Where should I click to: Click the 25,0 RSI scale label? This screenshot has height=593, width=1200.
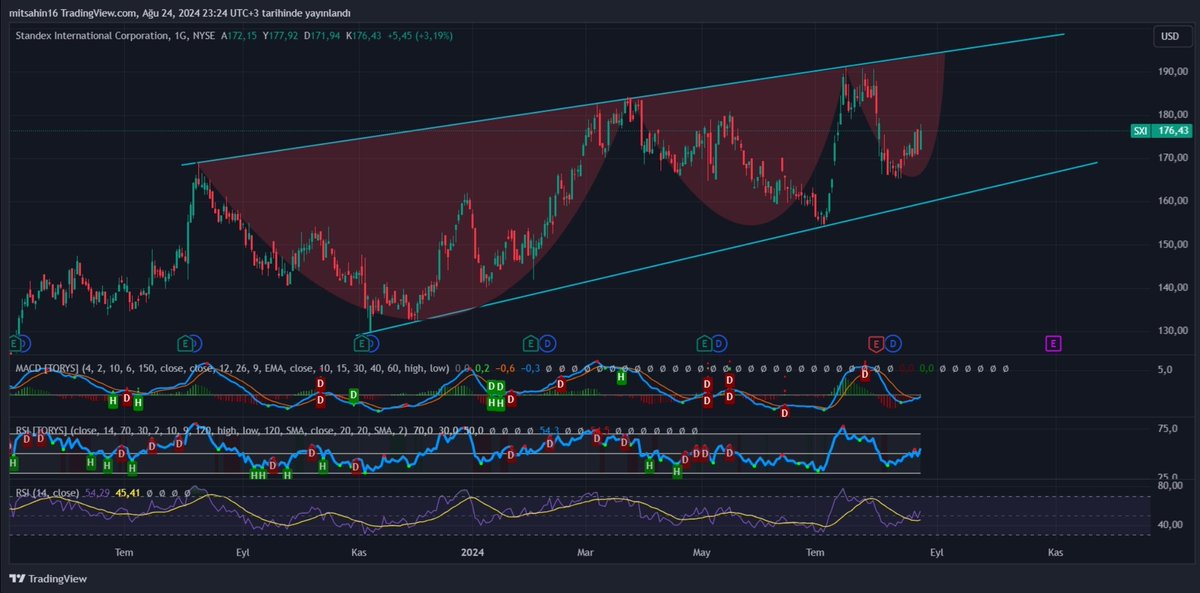[1168, 477]
